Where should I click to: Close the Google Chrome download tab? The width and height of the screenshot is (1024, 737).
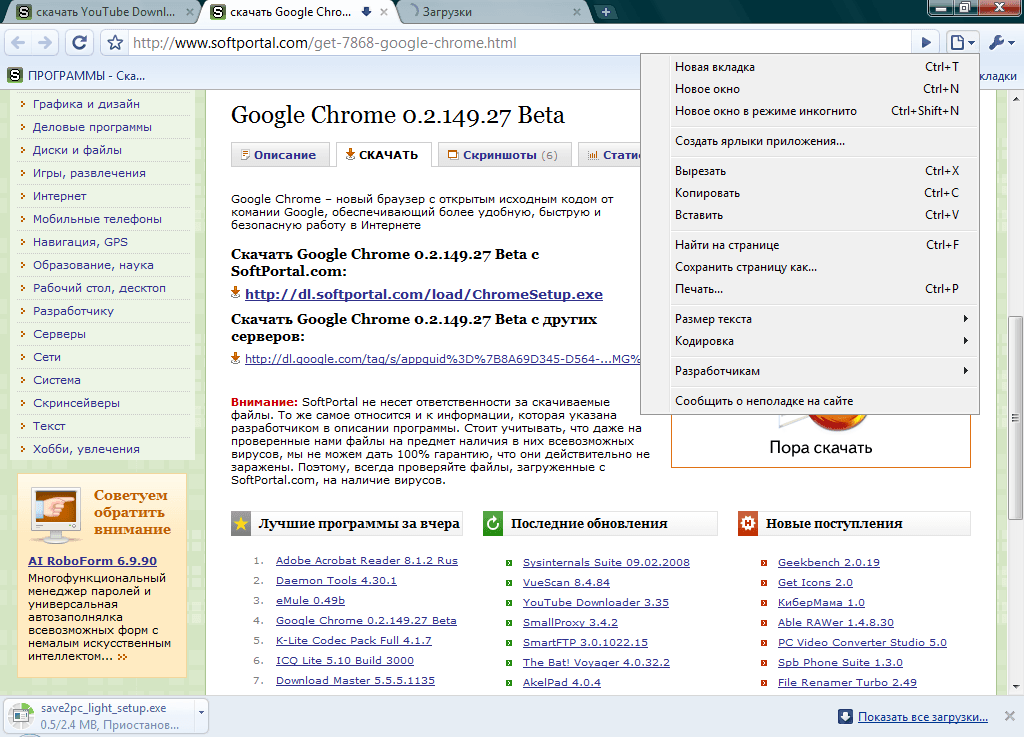[384, 12]
